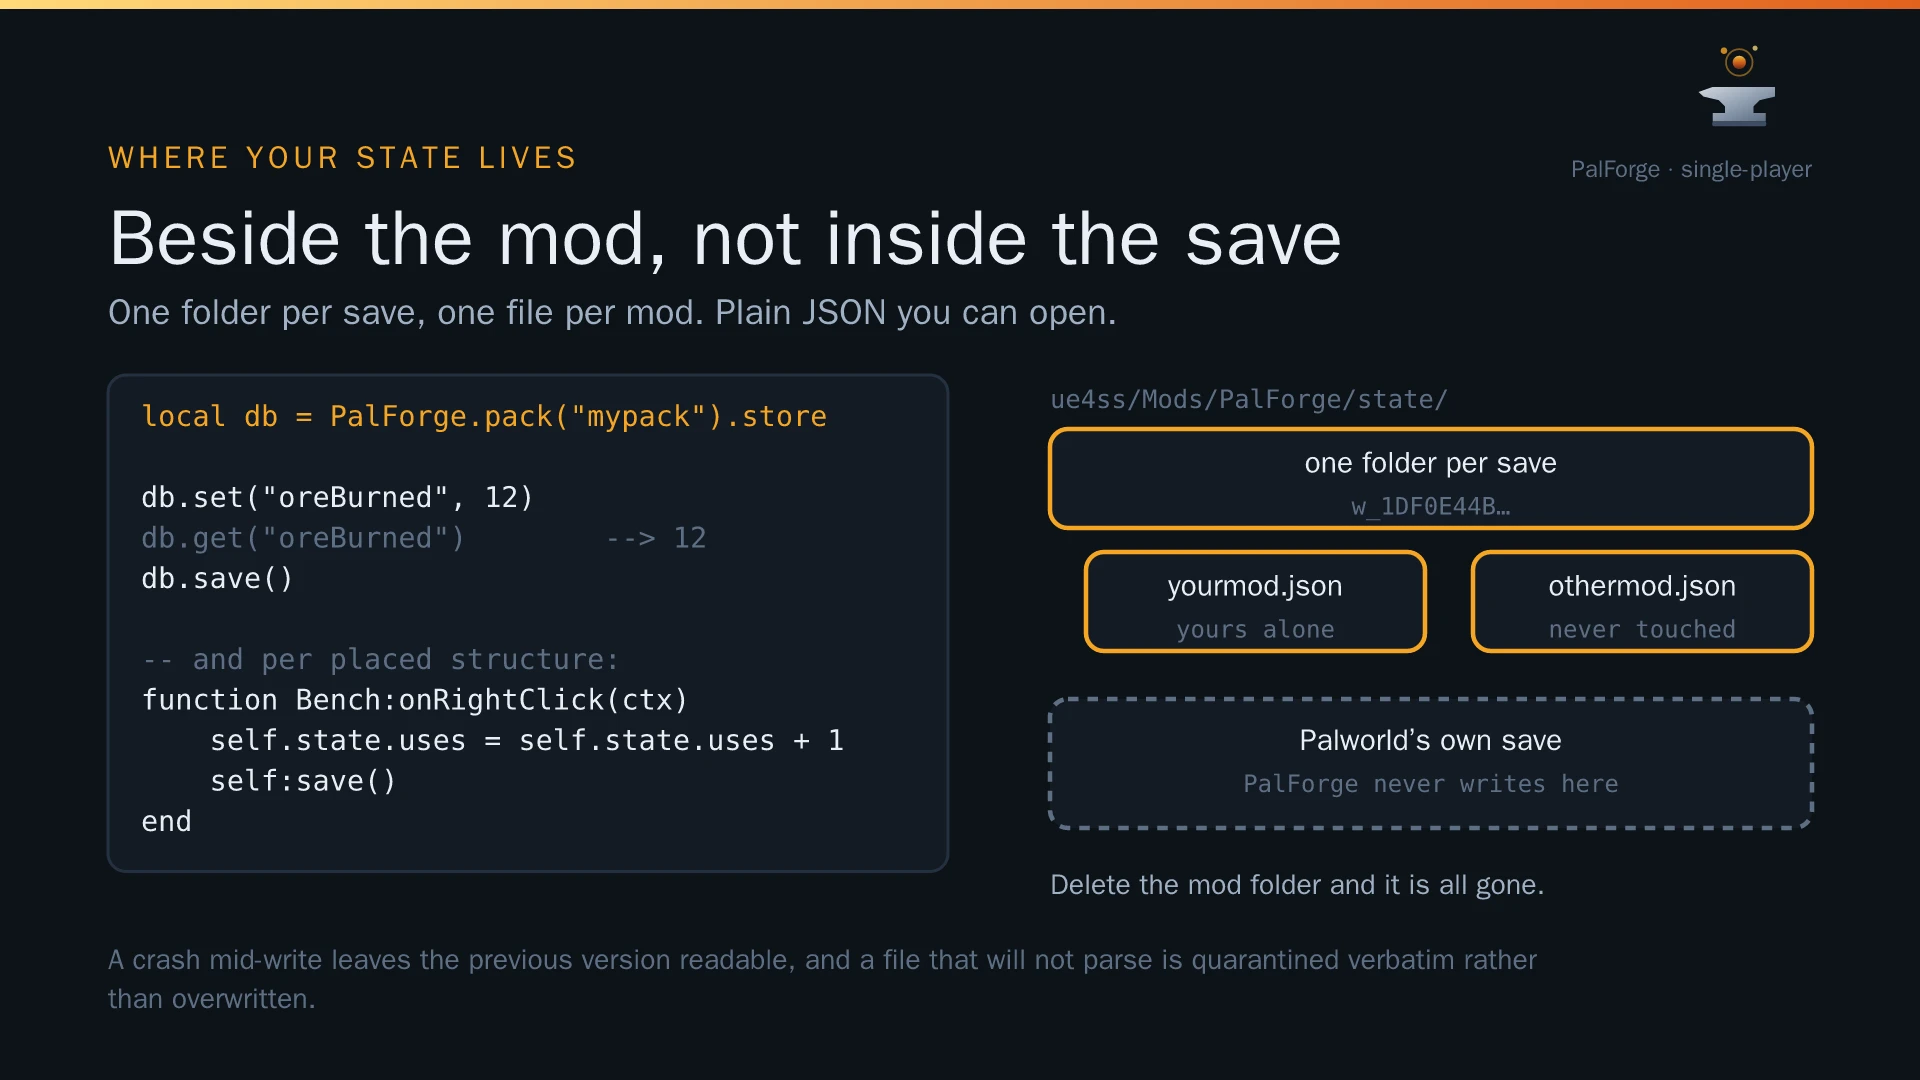Click the 'one folder per save' box
Screen dimensions: 1920x1080
[1431, 479]
